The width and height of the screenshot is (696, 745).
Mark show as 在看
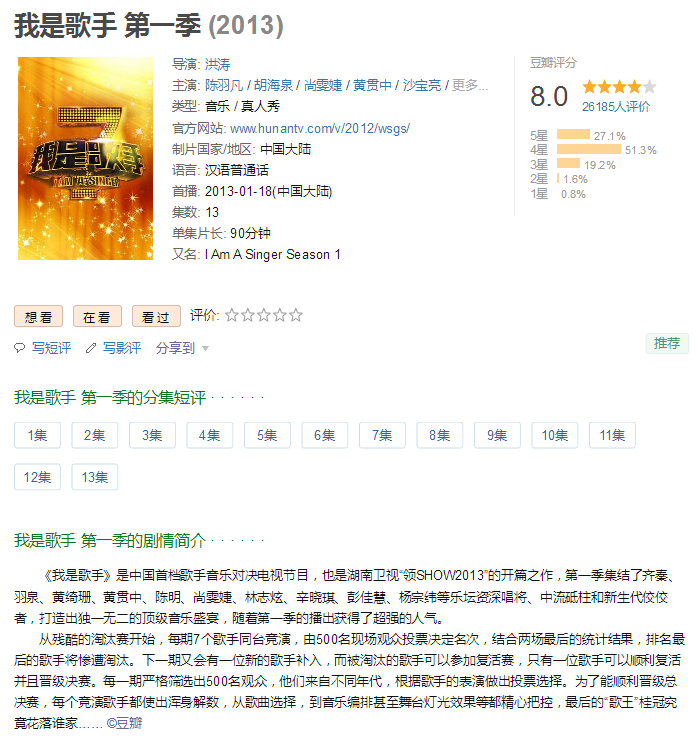pos(97,316)
